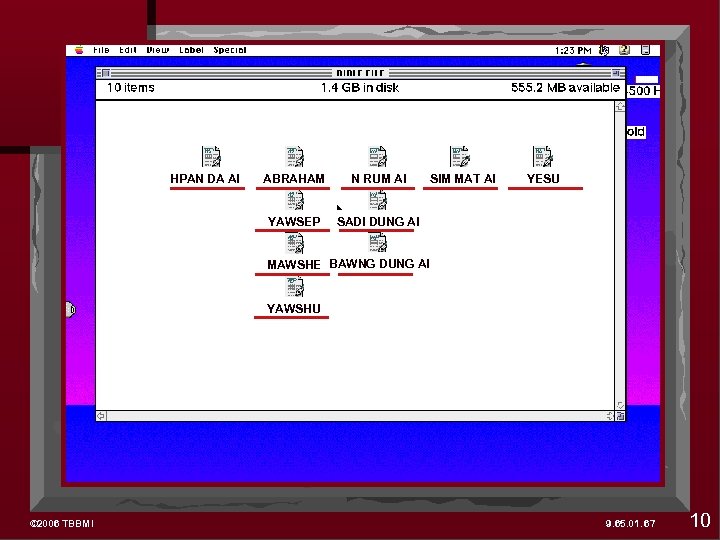Select the MAWSHE document icon
The image size is (720, 540).
pos(294,243)
